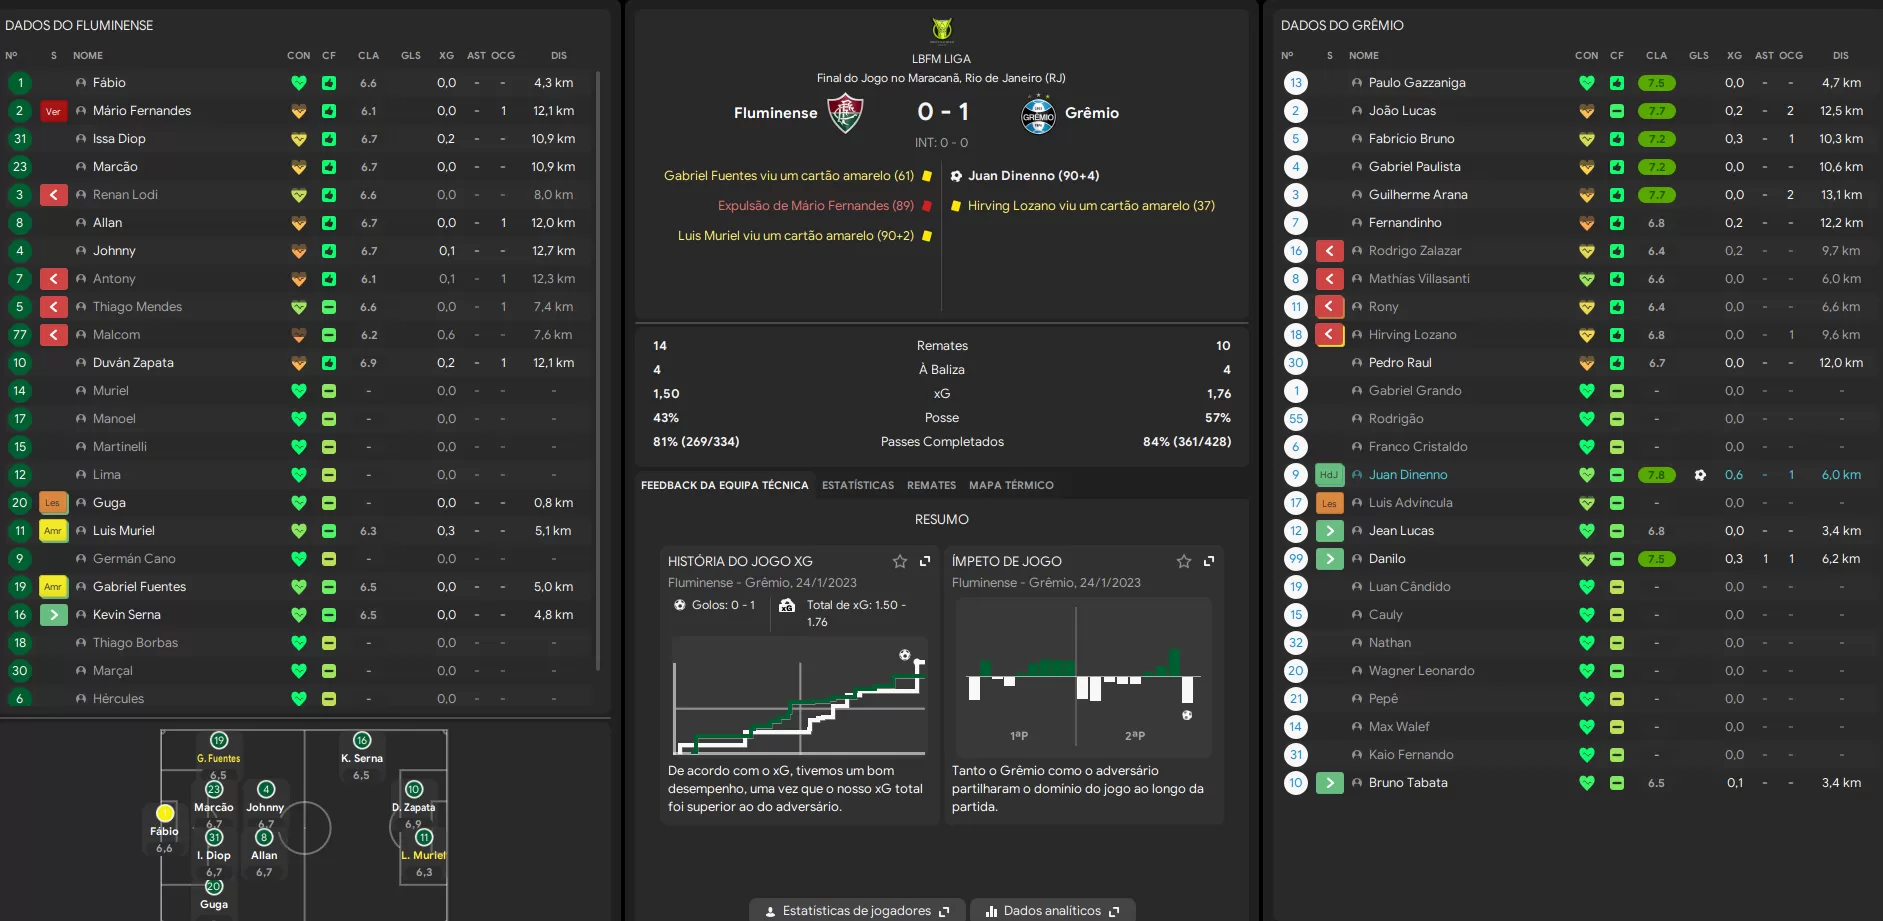Click Luis Advíncula injury status icon
The width and height of the screenshot is (1883, 921).
pyautogui.click(x=1329, y=503)
